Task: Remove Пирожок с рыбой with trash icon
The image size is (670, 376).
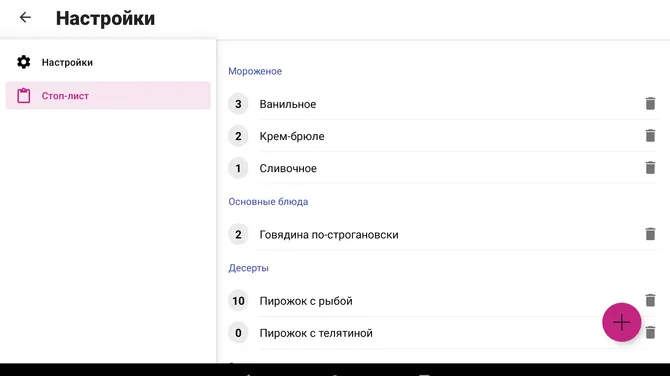Action: click(650, 300)
